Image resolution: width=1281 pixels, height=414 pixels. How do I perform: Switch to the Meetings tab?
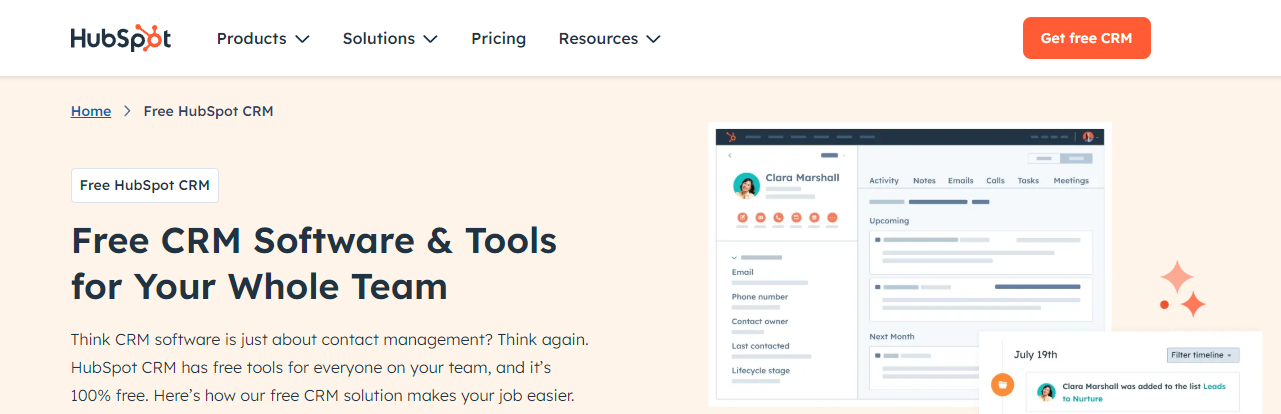tap(1071, 181)
